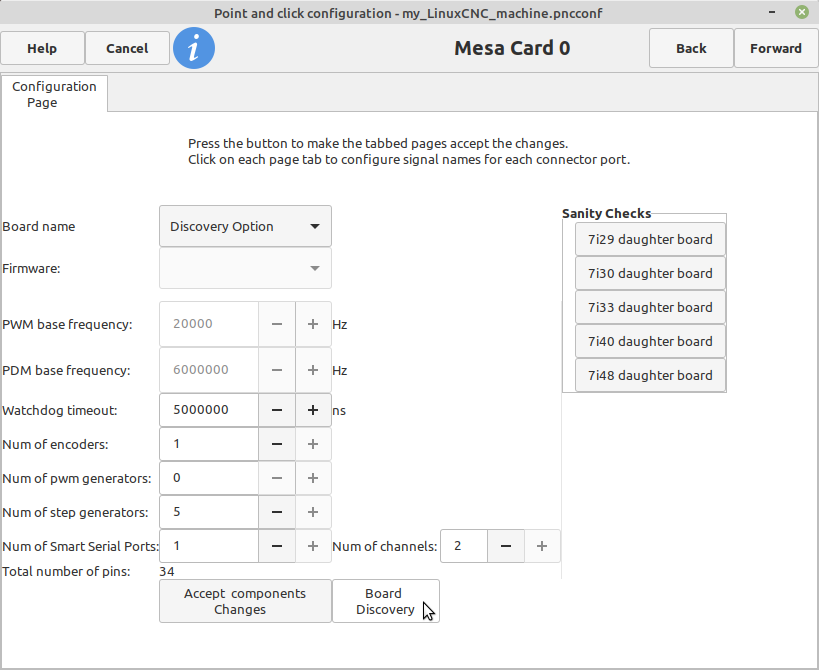
Task: Run the 7i33 daughter board check
Action: pyautogui.click(x=650, y=308)
